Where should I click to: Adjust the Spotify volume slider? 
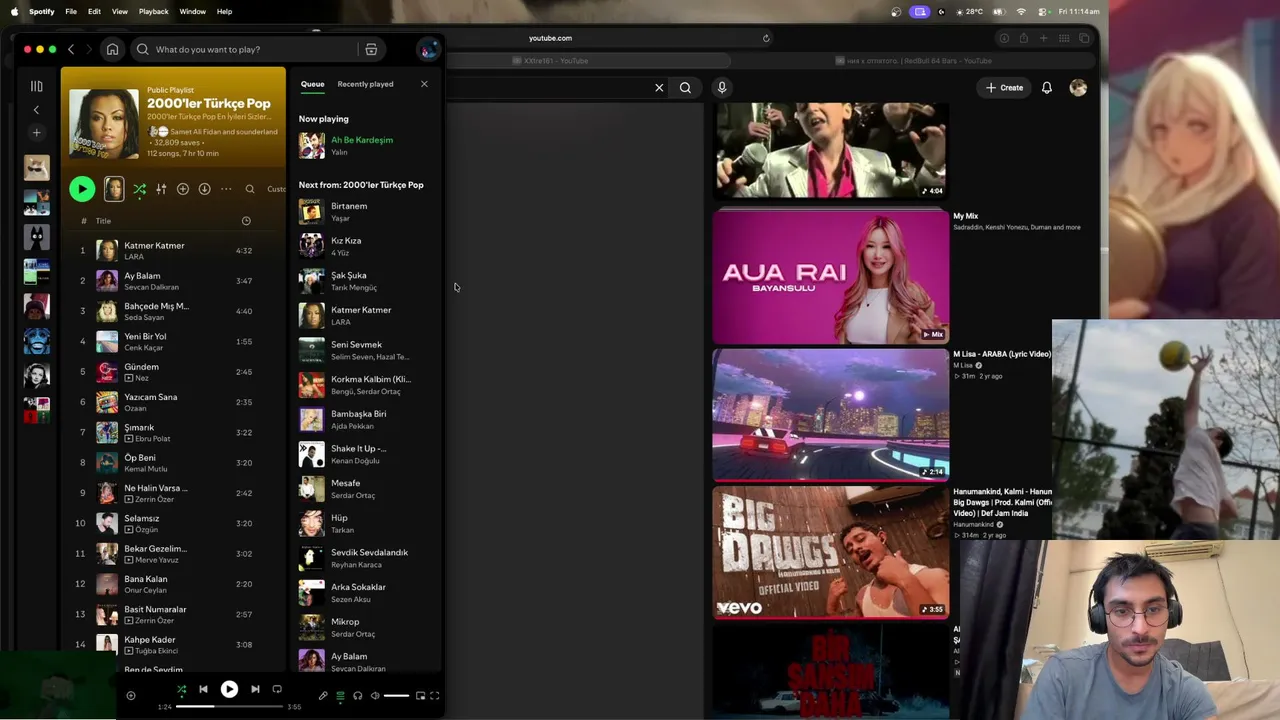click(396, 696)
